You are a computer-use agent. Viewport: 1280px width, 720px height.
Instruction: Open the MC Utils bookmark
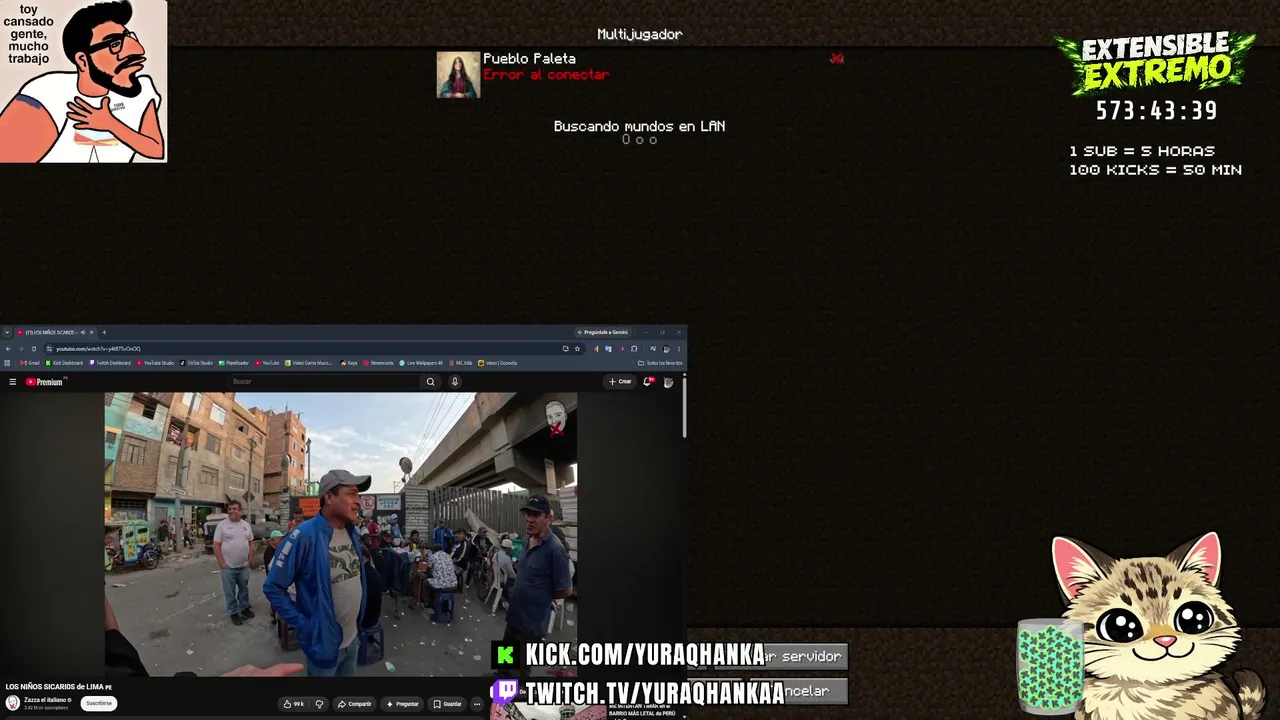(460, 363)
